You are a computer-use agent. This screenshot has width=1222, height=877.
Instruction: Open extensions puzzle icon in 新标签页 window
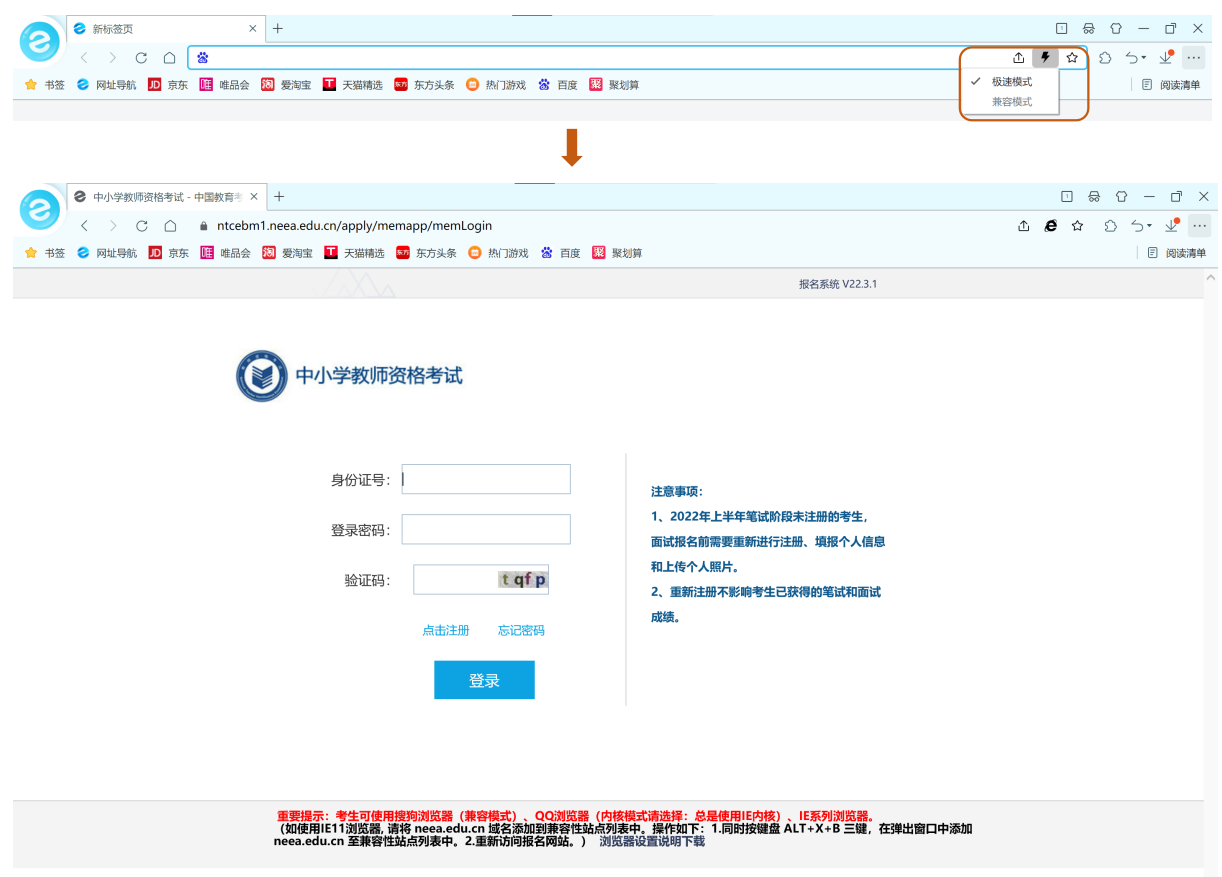(1105, 58)
